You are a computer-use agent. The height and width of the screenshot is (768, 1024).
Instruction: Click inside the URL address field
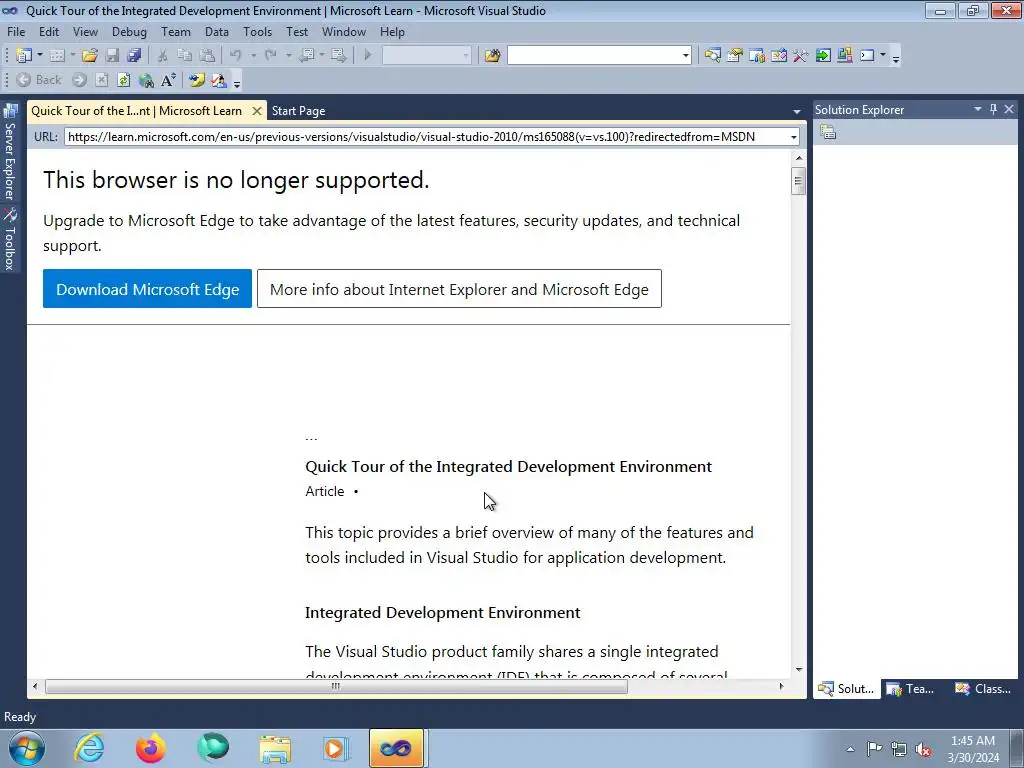click(426, 137)
